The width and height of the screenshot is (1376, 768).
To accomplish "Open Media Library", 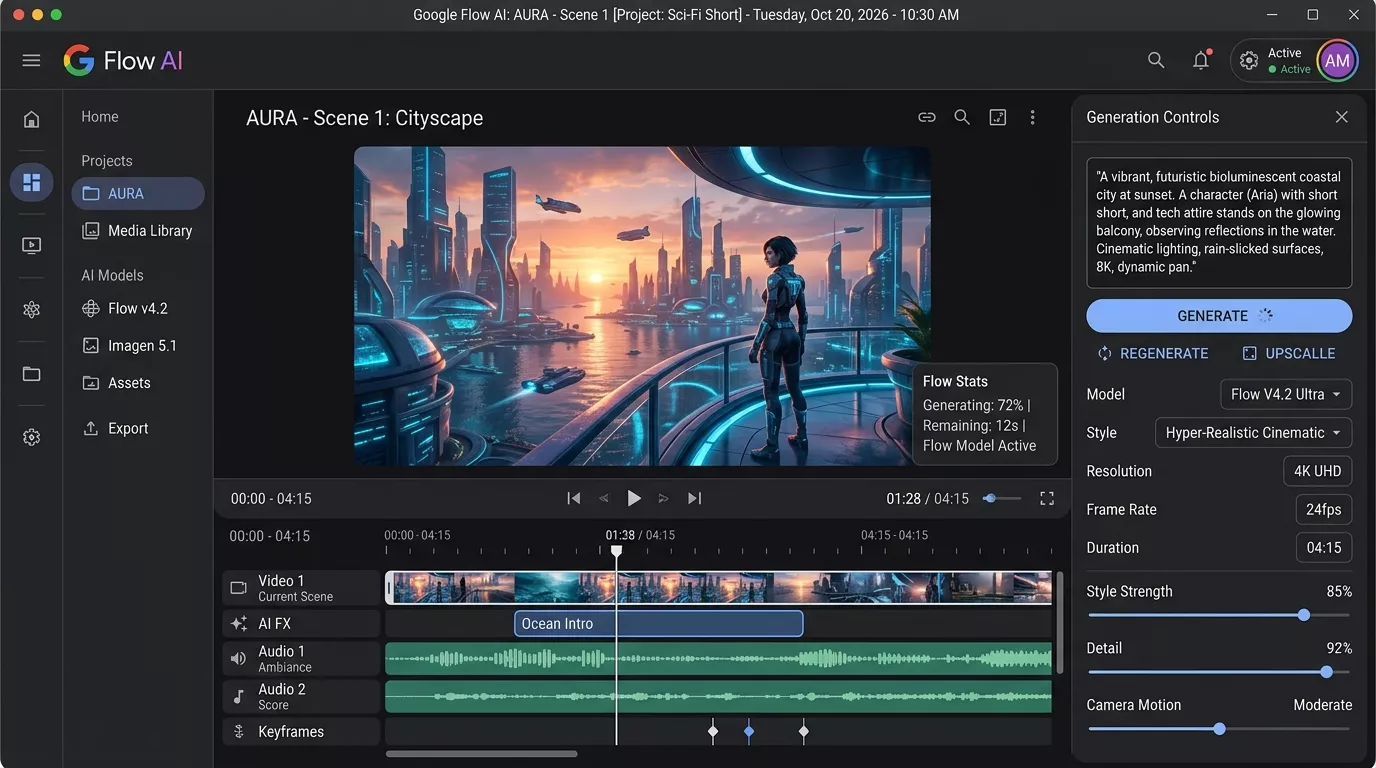I will click(x=138, y=230).
